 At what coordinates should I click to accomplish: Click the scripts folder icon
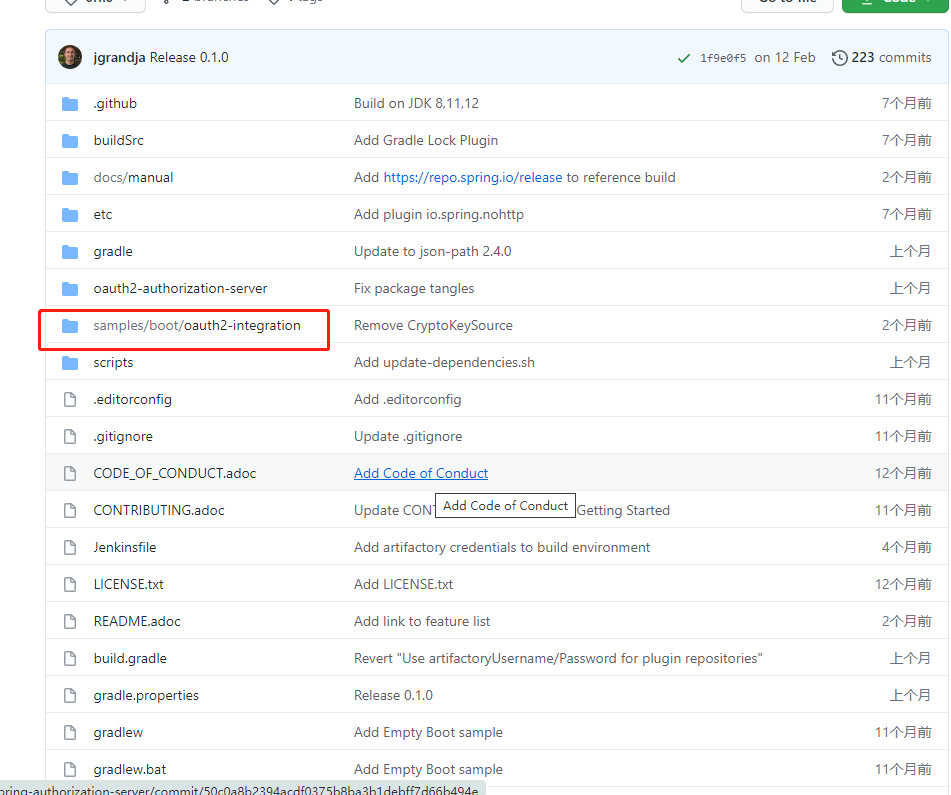(70, 363)
